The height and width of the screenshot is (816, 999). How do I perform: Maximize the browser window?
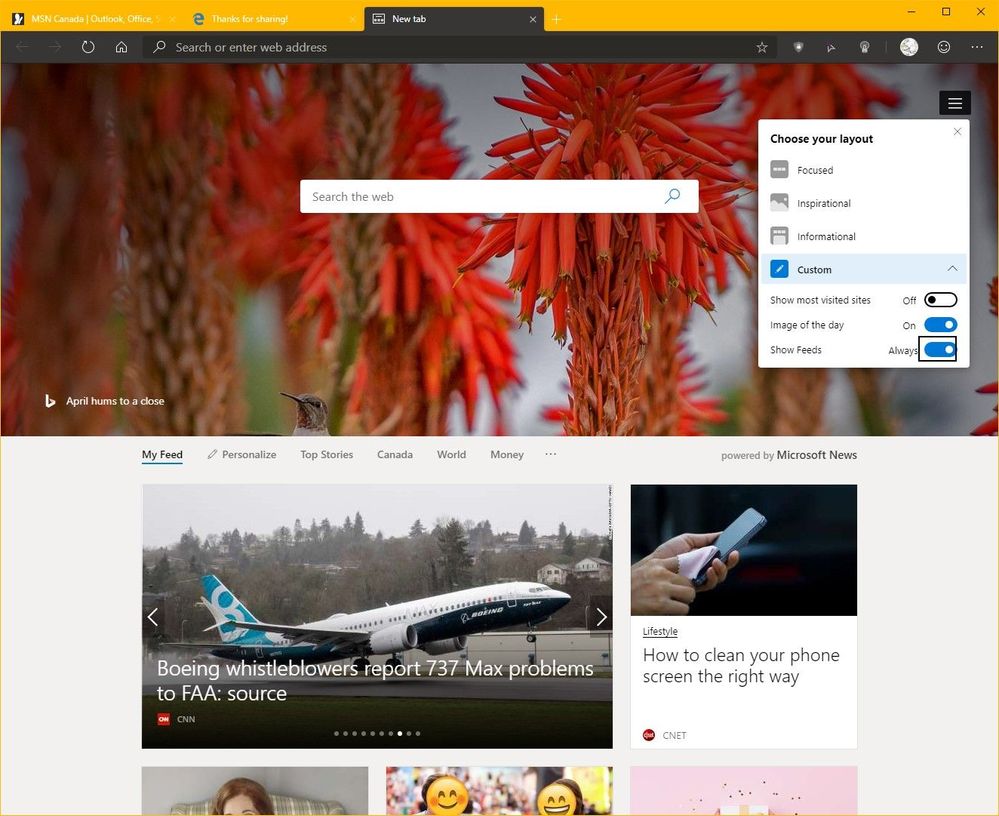pos(946,11)
